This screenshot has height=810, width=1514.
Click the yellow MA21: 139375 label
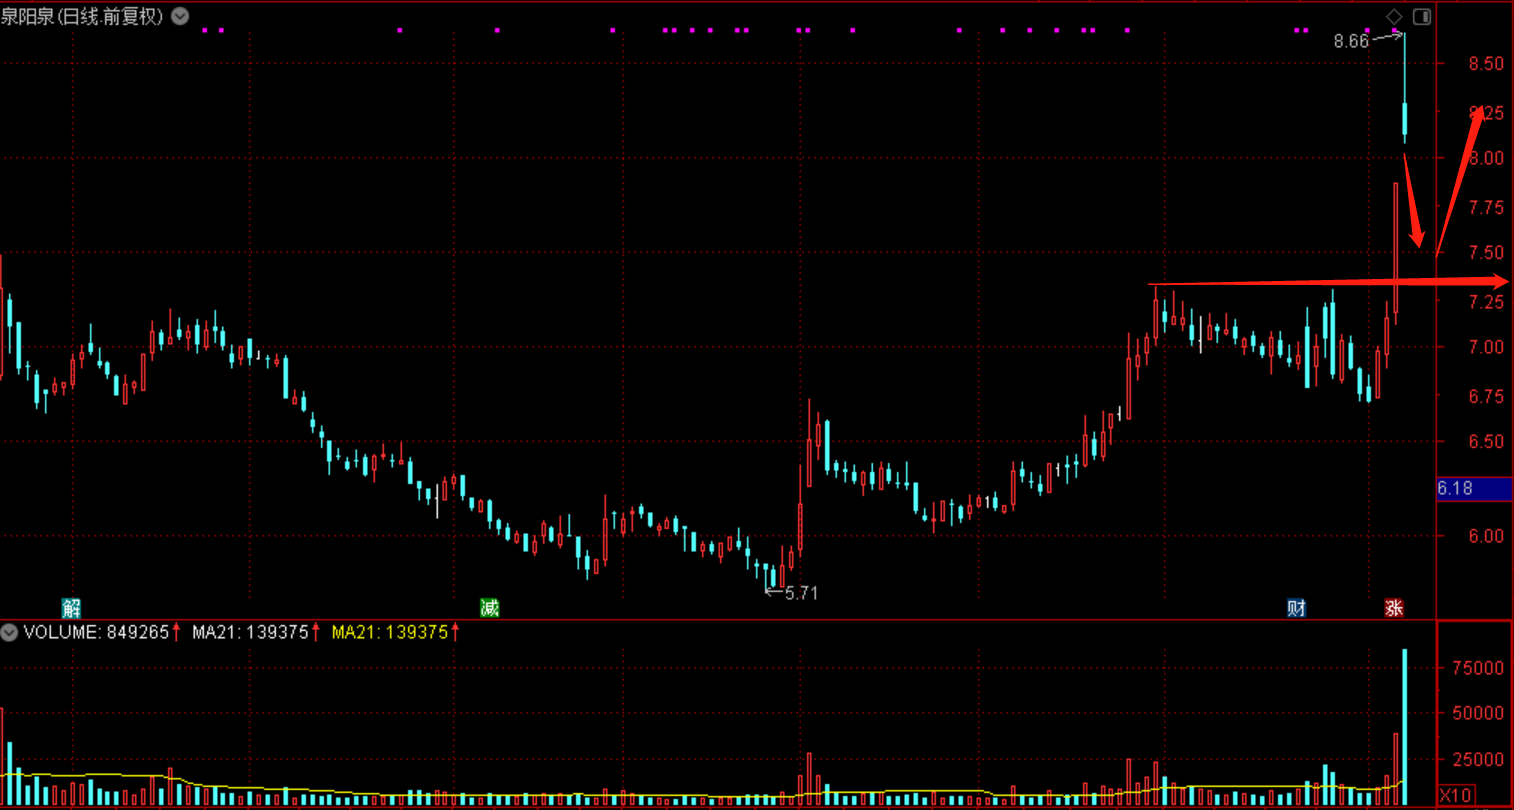(390, 632)
